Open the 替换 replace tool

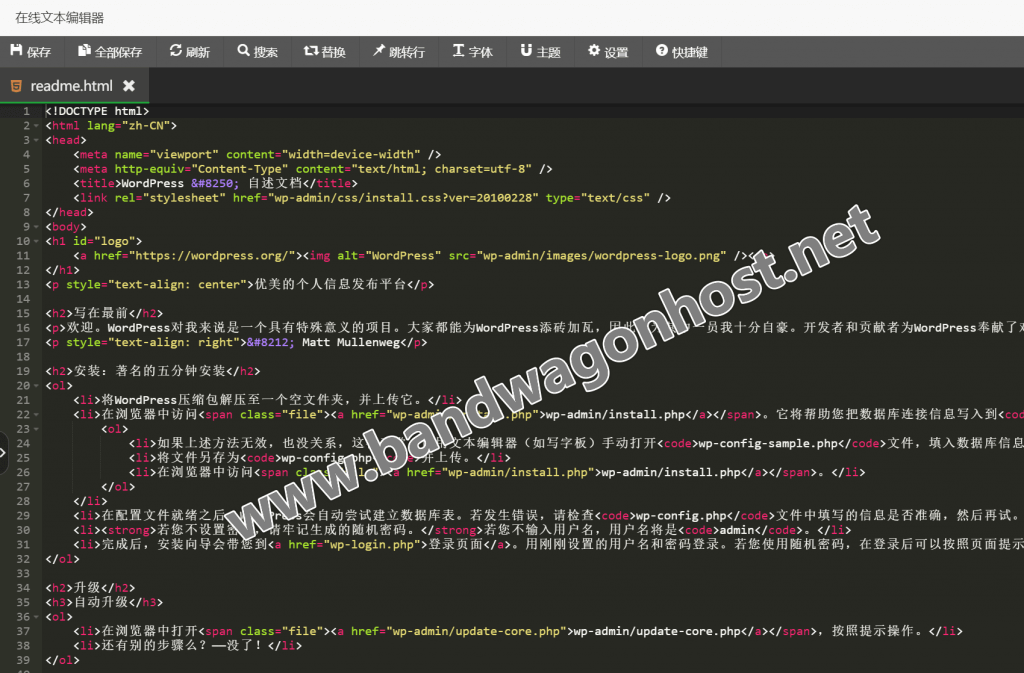[325, 52]
